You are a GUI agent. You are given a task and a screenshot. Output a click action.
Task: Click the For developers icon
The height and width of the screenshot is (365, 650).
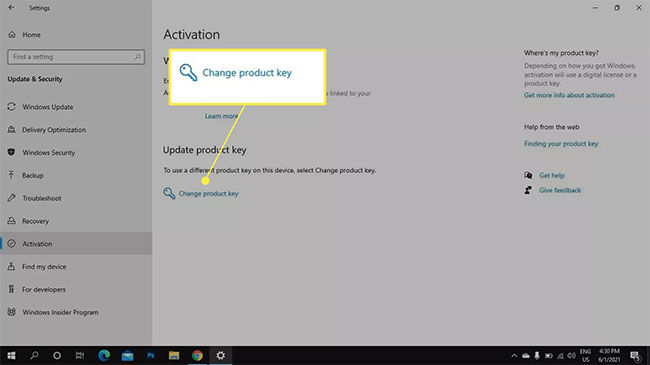12,290
